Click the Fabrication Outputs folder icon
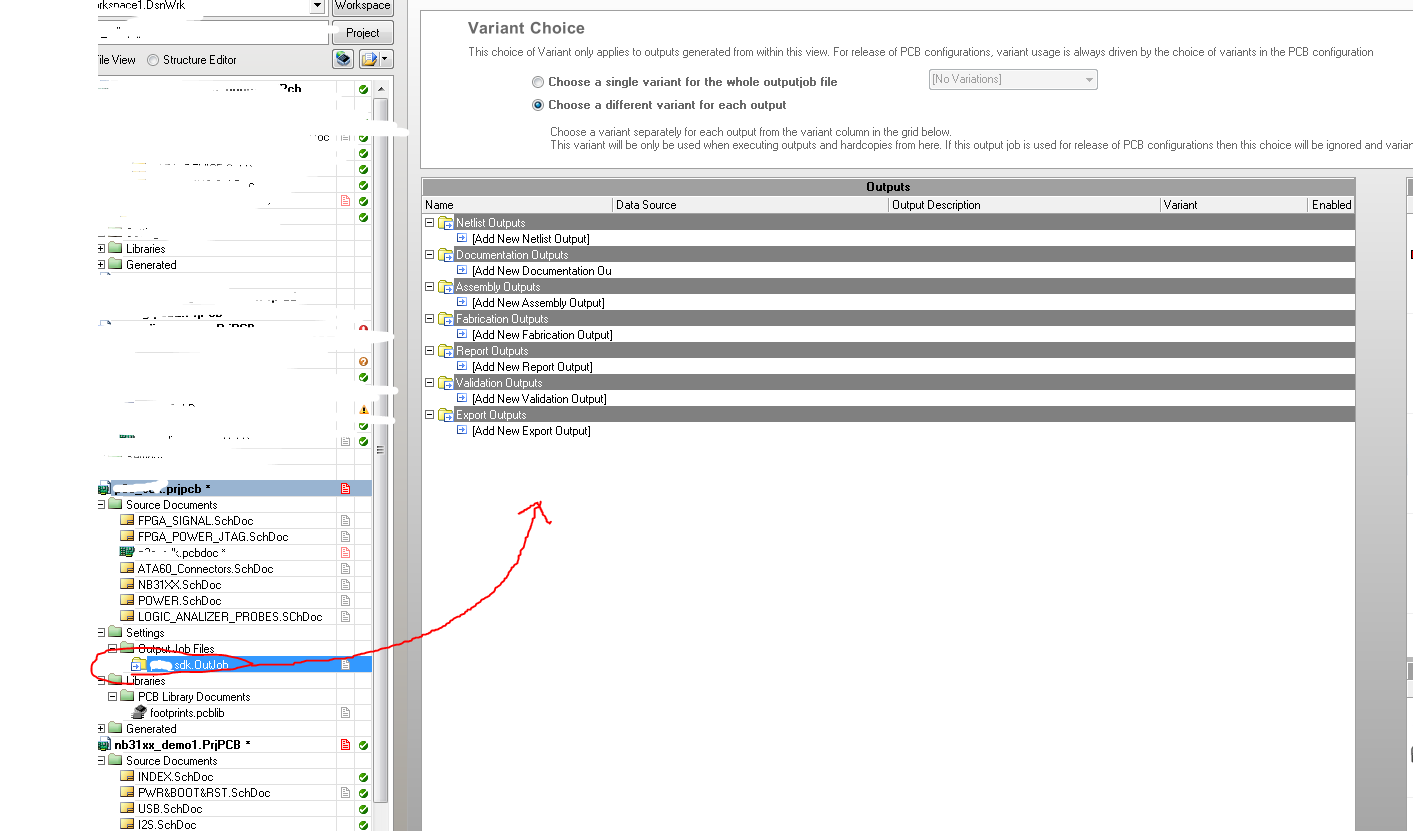Image resolution: width=1413 pixels, height=831 pixels. tap(445, 319)
